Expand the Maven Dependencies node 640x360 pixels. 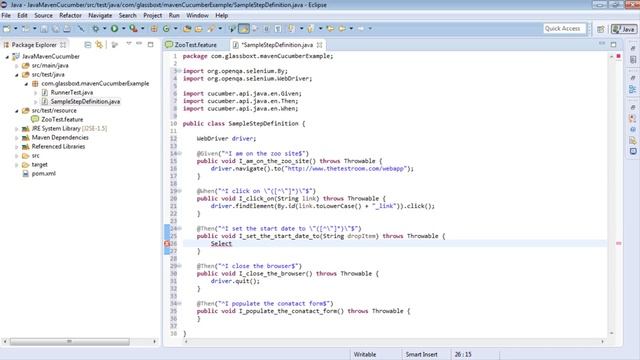point(17,138)
